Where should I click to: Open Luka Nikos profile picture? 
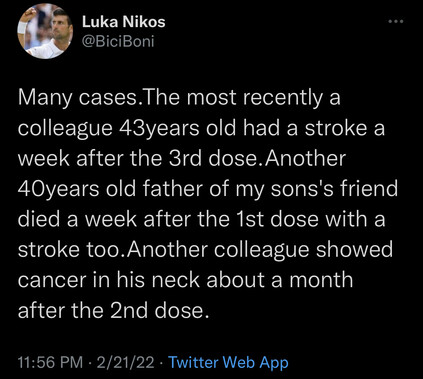click(45, 31)
